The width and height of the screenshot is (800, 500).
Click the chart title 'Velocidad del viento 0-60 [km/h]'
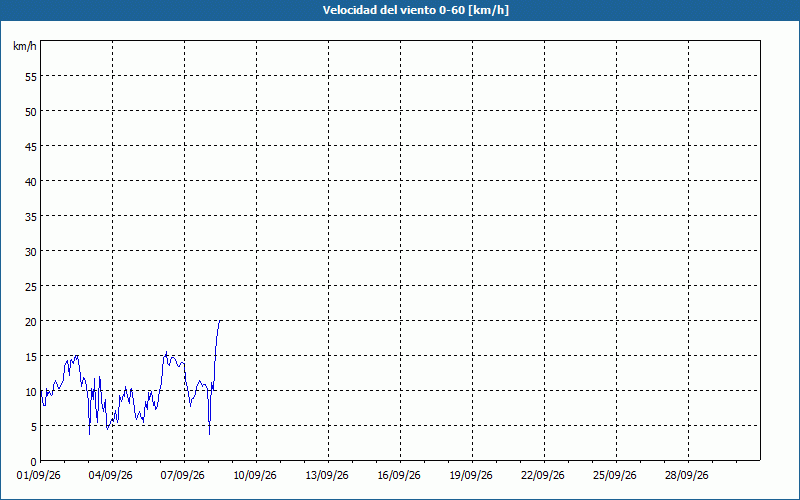point(416,10)
